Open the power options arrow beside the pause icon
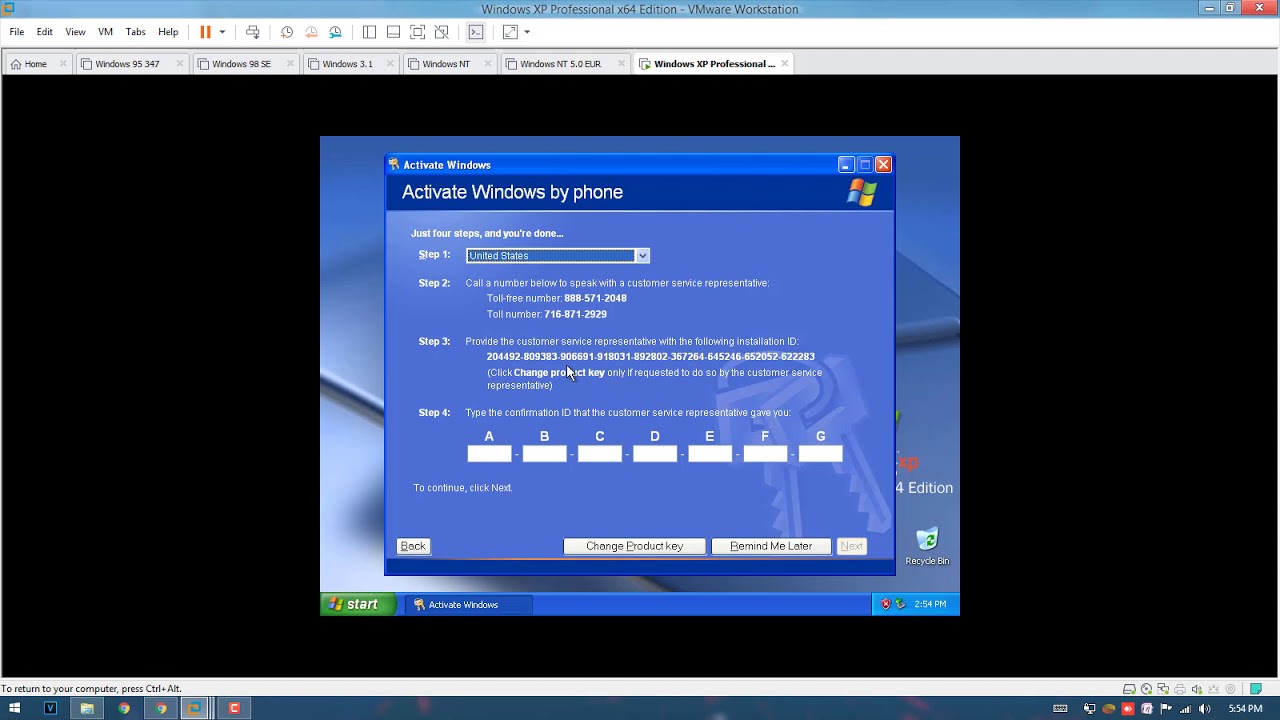1280x720 pixels. pyautogui.click(x=222, y=32)
